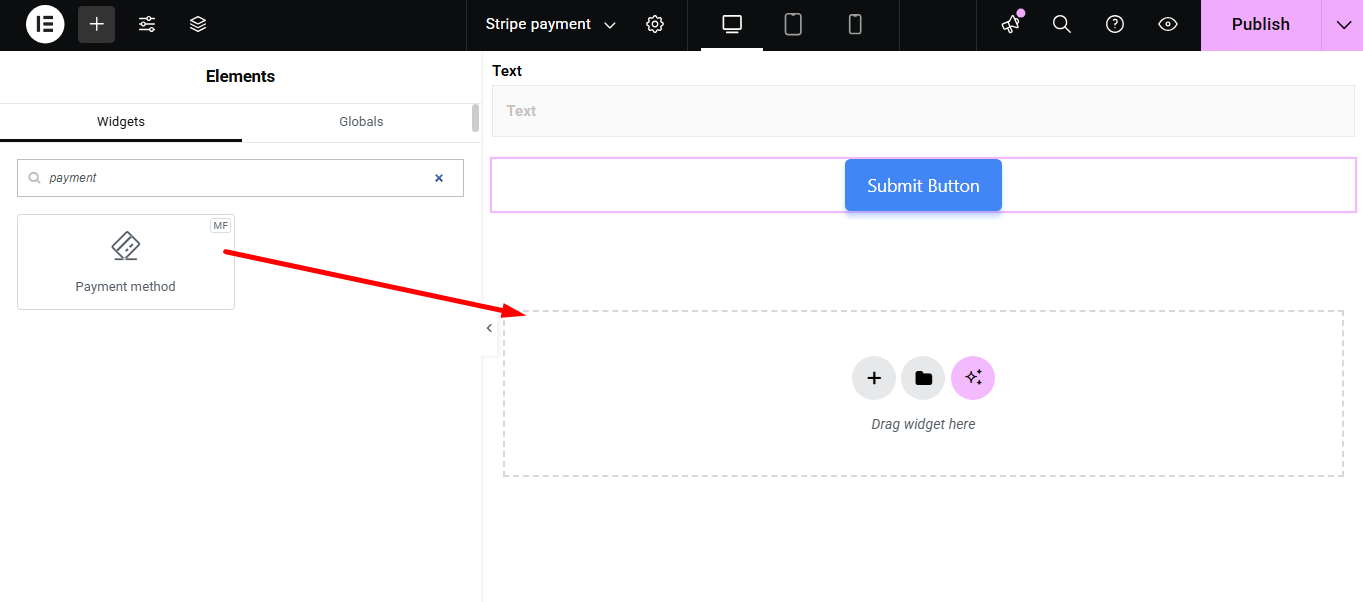Viewport: 1363px width, 602px height.
Task: Preview changes with the eye icon
Action: [1167, 24]
